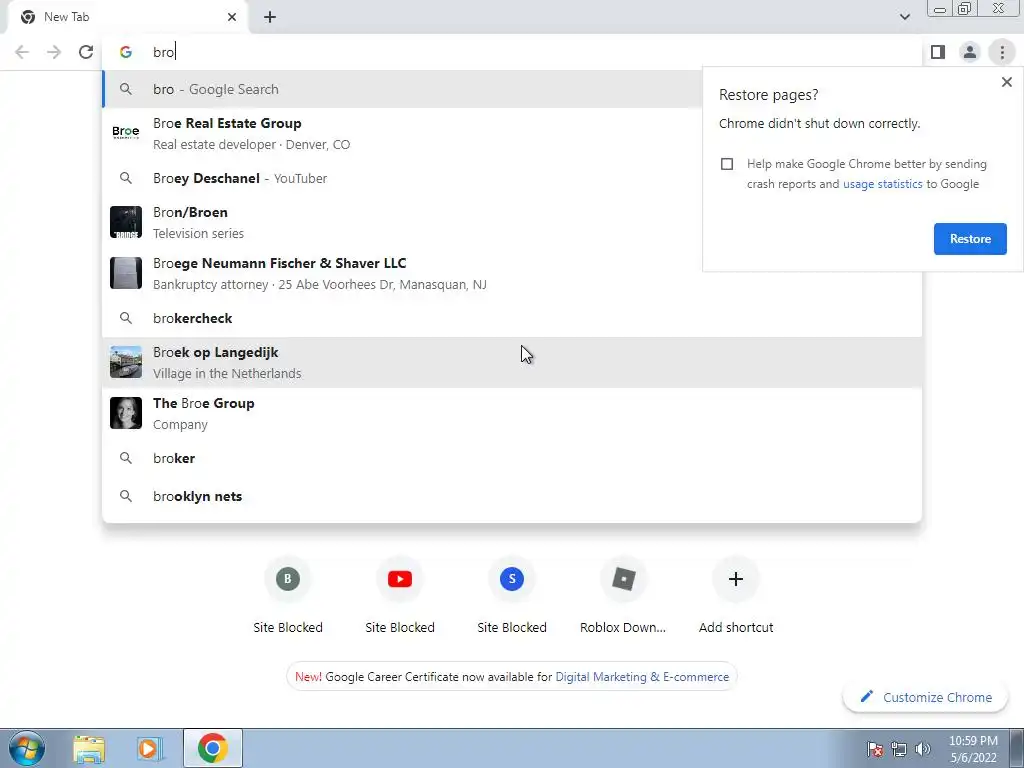
Task: Open the Digital Marketing & E-commerce link
Action: [x=642, y=677]
